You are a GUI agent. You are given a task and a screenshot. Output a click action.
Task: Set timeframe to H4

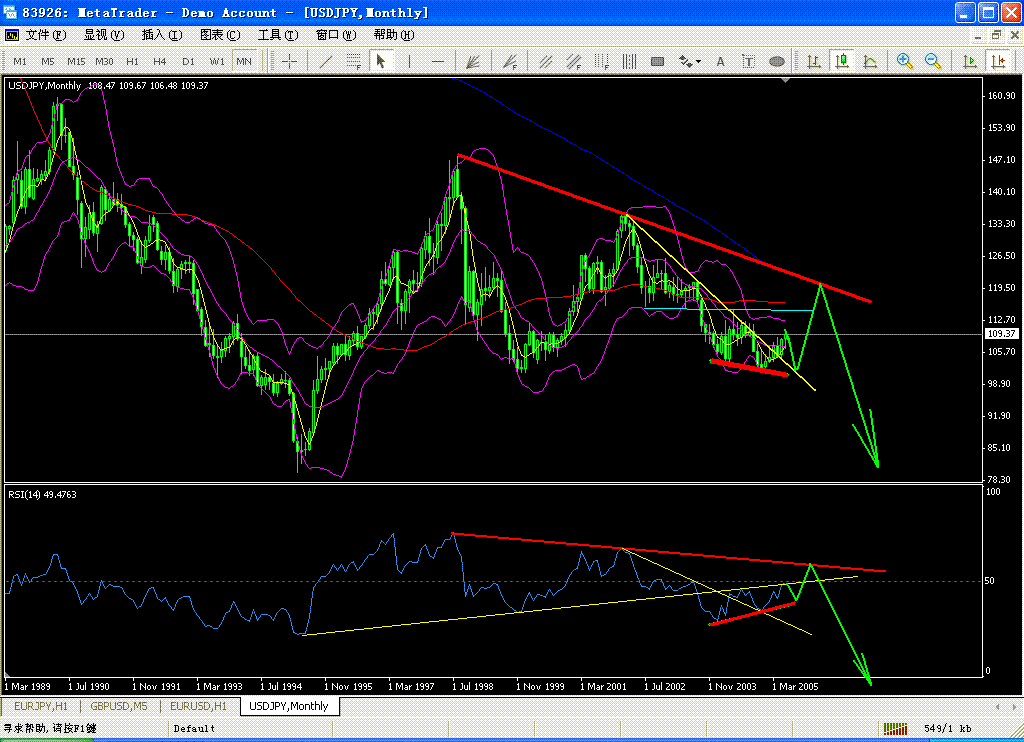(160, 61)
